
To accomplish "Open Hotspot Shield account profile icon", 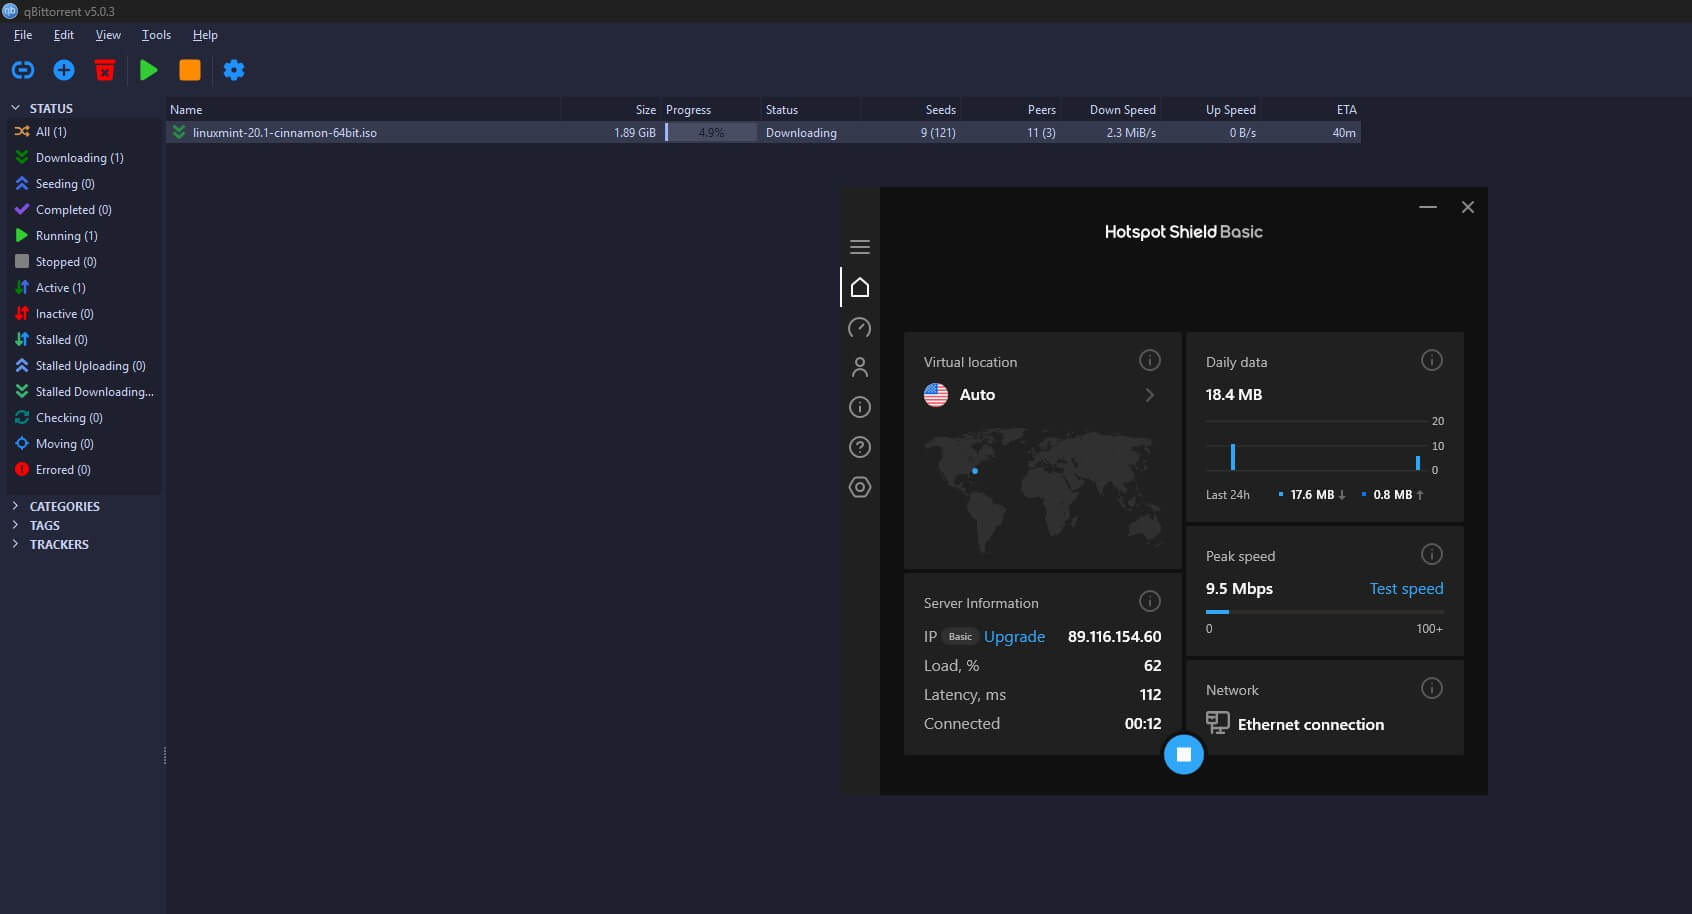I will click(x=860, y=367).
